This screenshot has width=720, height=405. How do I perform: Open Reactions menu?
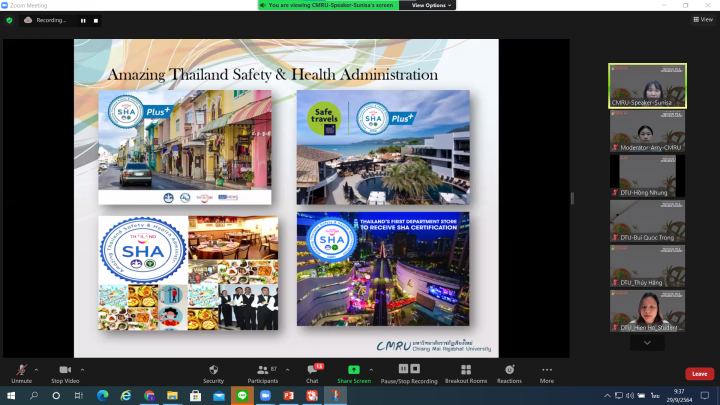pos(509,374)
